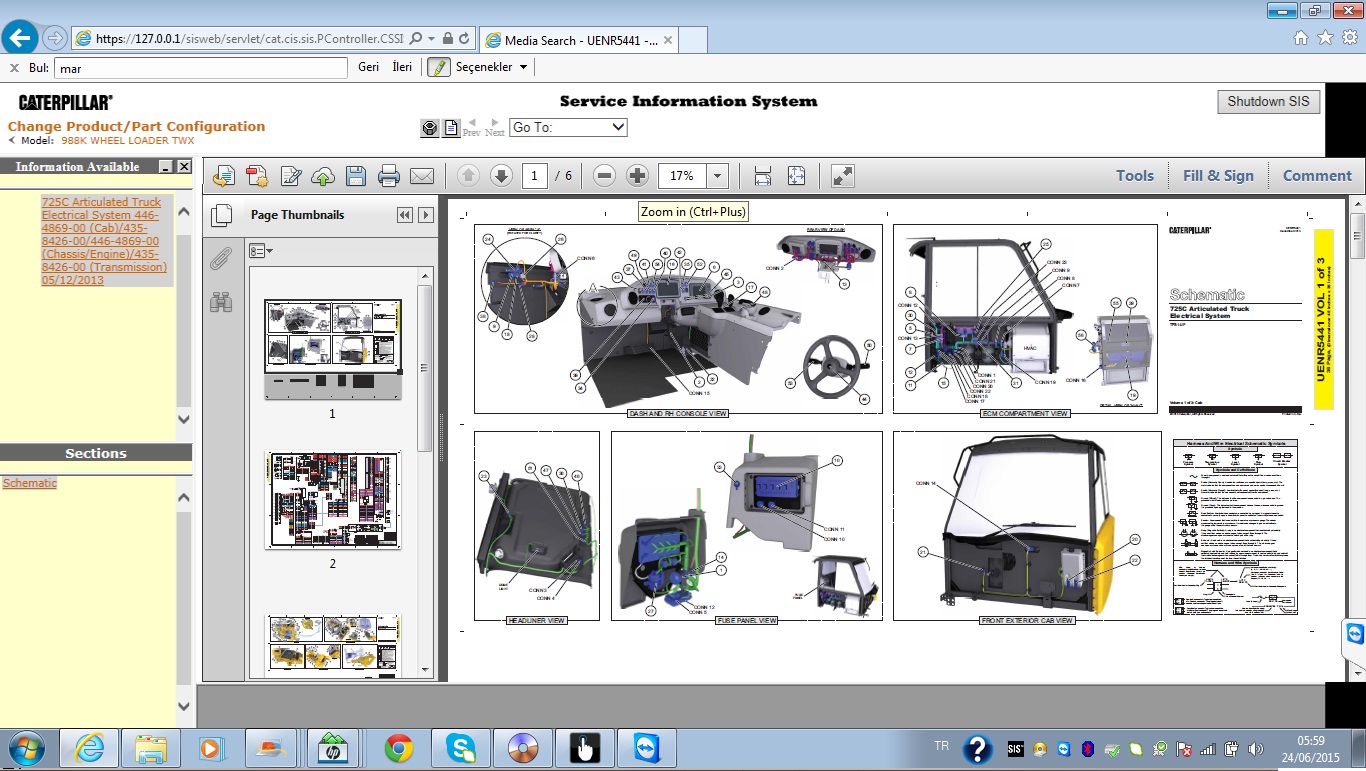Minimize the Information Available panel
This screenshot has width=1366, height=771.
[166, 167]
